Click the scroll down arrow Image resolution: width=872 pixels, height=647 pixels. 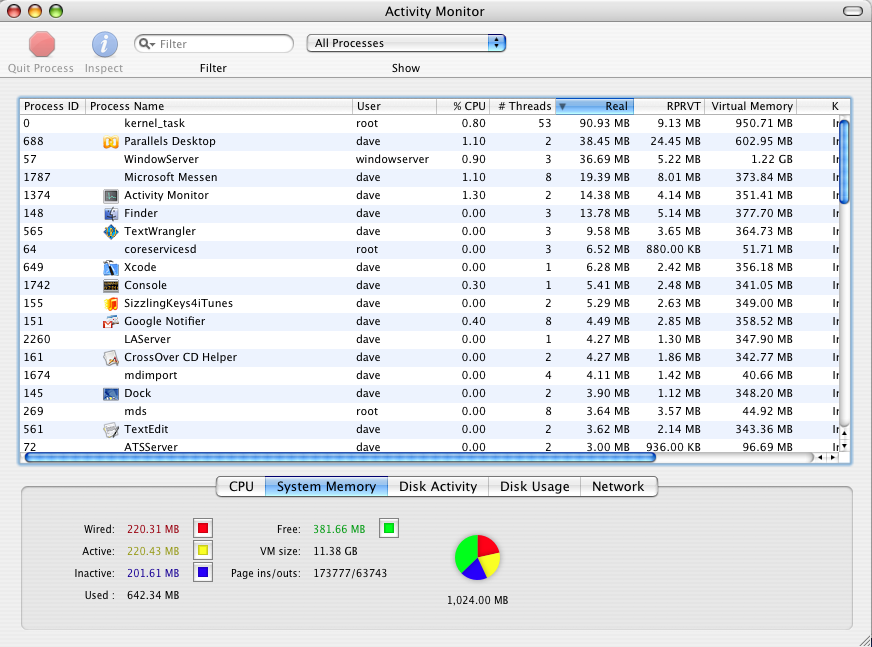click(844, 446)
